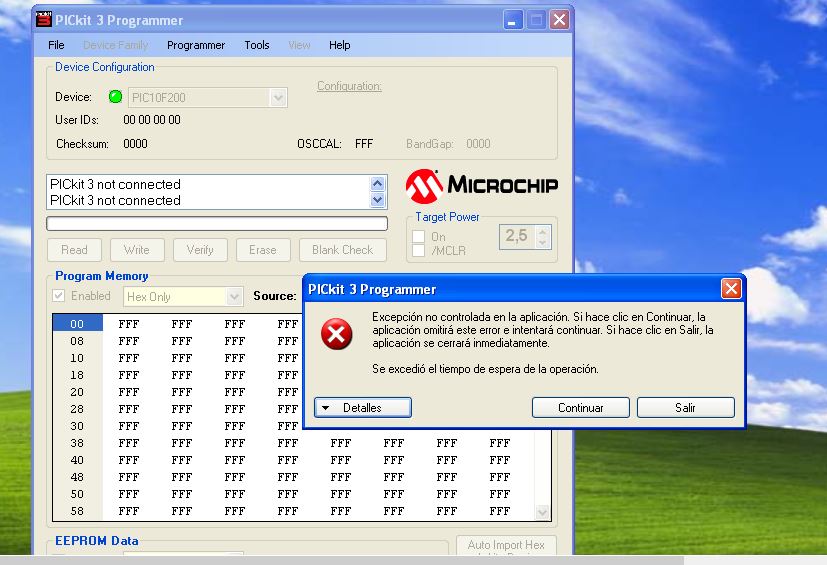Open the PIC10F200 device dropdown
Viewport: 827px width, 565px height.
pyautogui.click(x=278, y=98)
